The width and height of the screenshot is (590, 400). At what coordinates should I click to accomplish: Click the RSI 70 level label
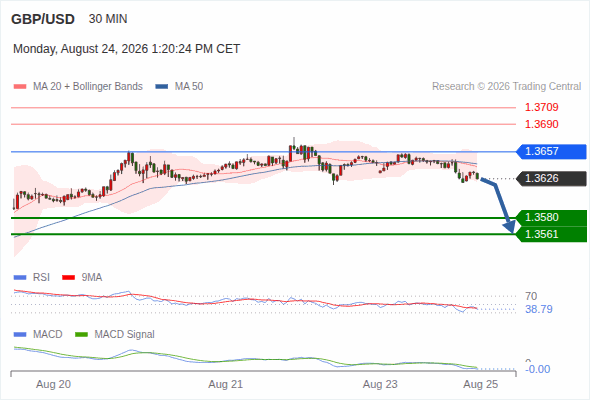[x=531, y=296]
